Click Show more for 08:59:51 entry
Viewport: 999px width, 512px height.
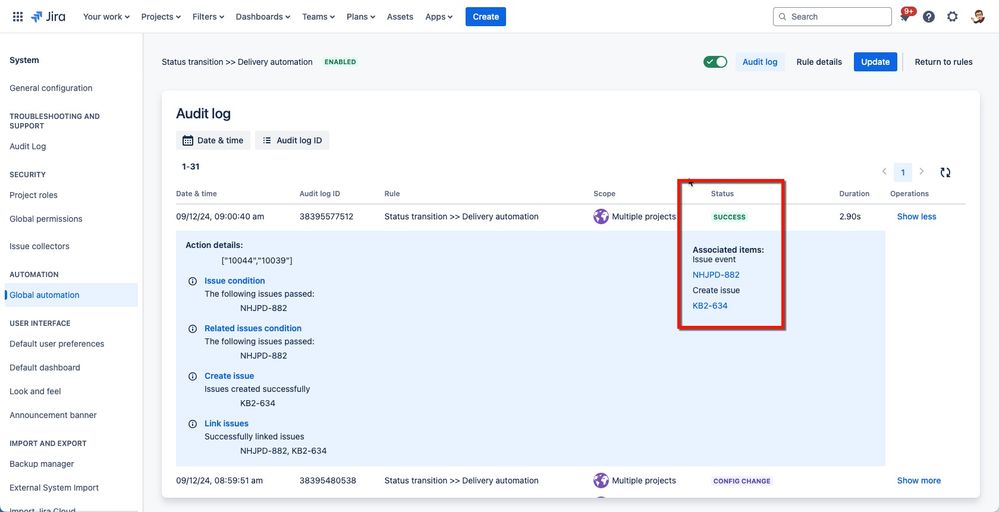pos(919,480)
